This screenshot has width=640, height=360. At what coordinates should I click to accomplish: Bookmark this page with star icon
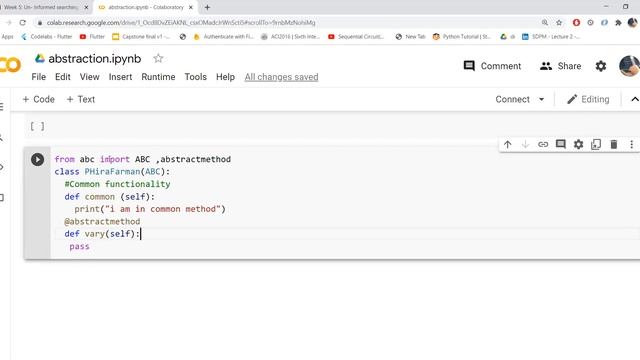coord(559,22)
